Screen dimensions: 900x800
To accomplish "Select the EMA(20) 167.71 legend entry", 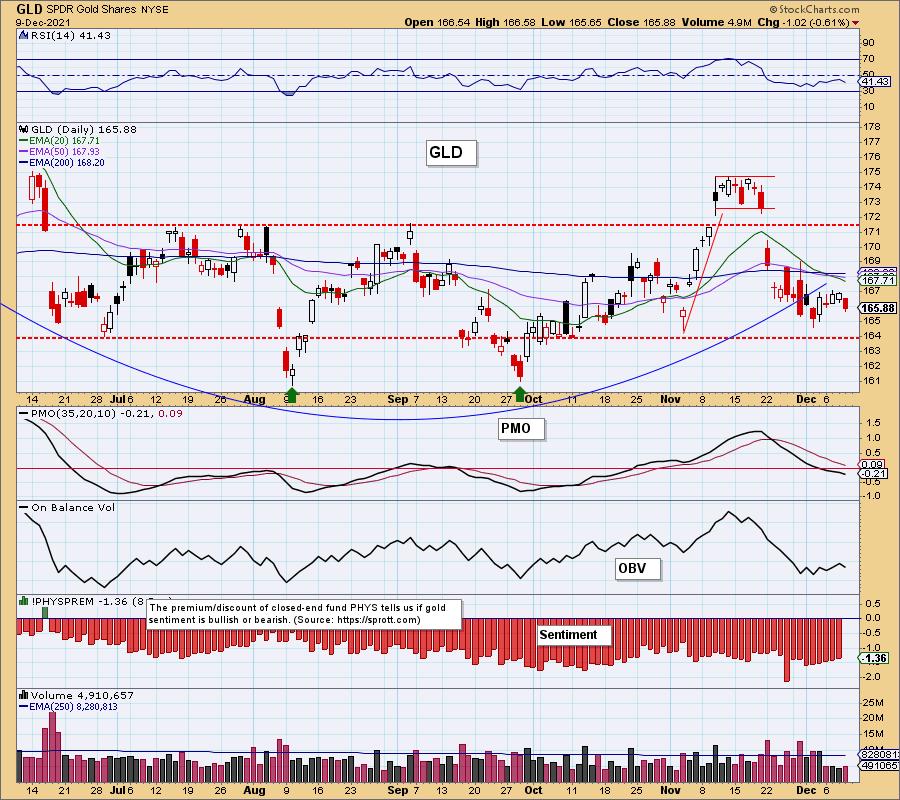I will point(59,141).
